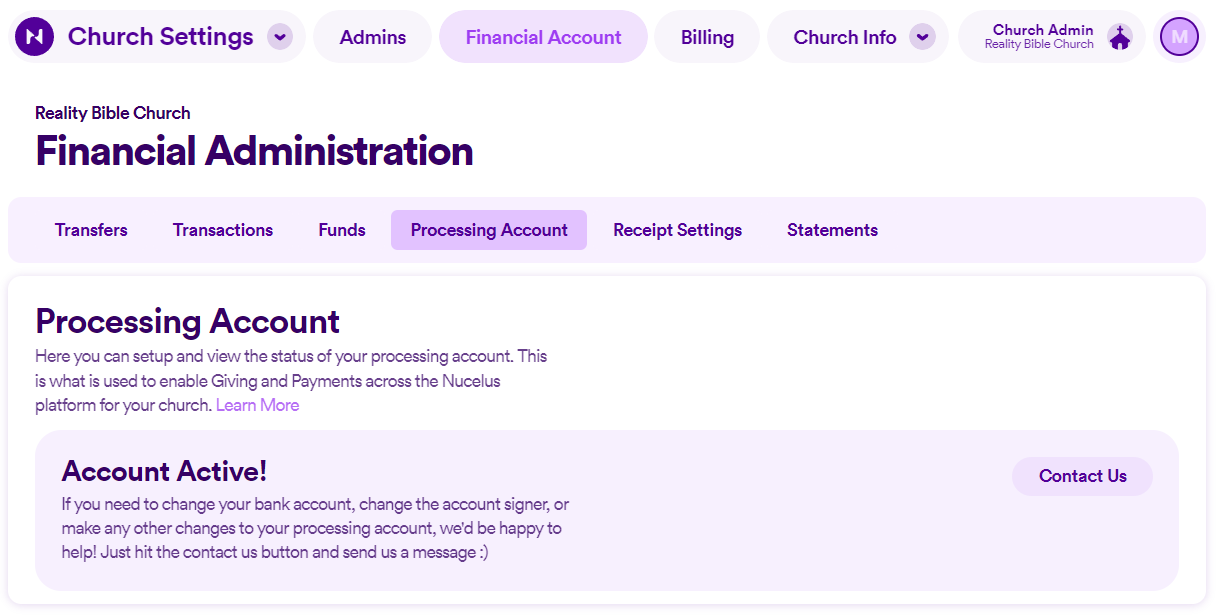Click the Learn More link

pyautogui.click(x=257, y=404)
